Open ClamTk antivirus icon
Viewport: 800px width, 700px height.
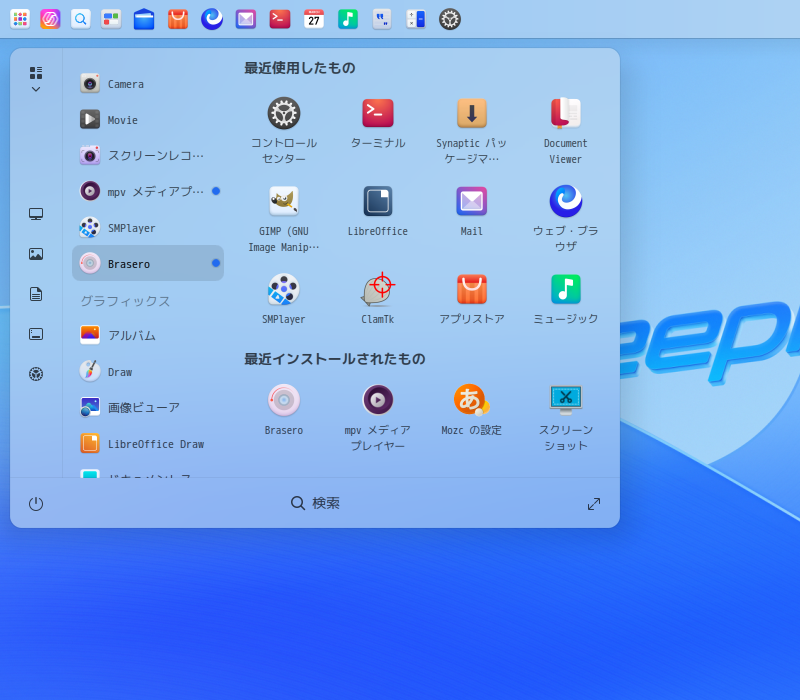coord(378,289)
